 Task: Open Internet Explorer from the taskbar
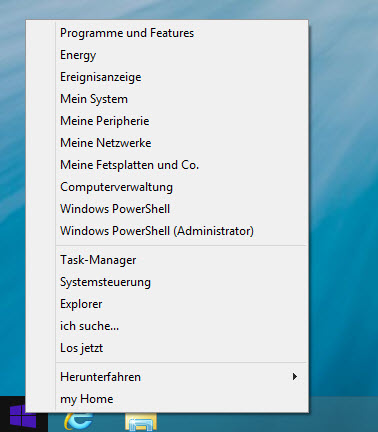tap(79, 421)
